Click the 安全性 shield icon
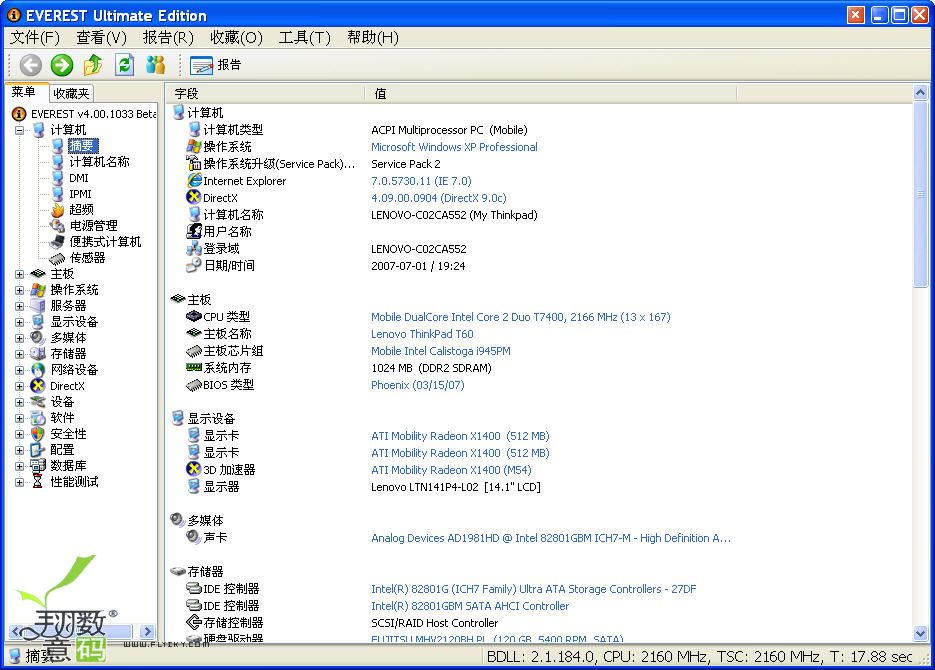This screenshot has height=670, width=935. point(38,434)
